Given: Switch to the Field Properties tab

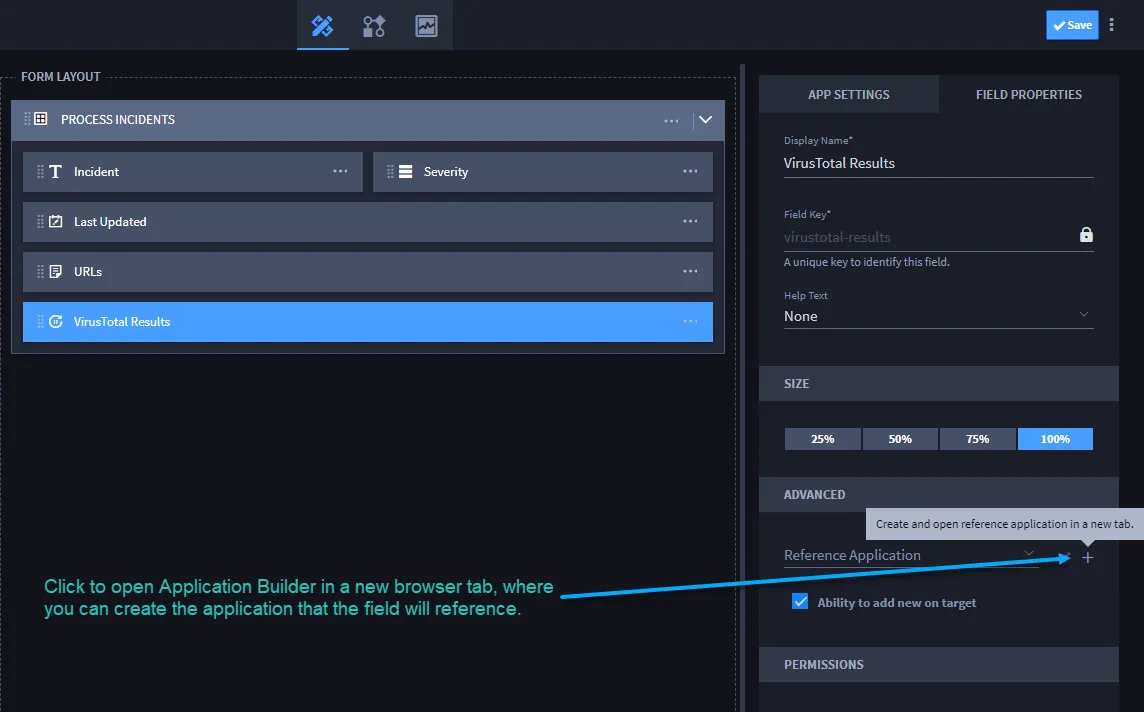Looking at the screenshot, I should coord(1029,94).
